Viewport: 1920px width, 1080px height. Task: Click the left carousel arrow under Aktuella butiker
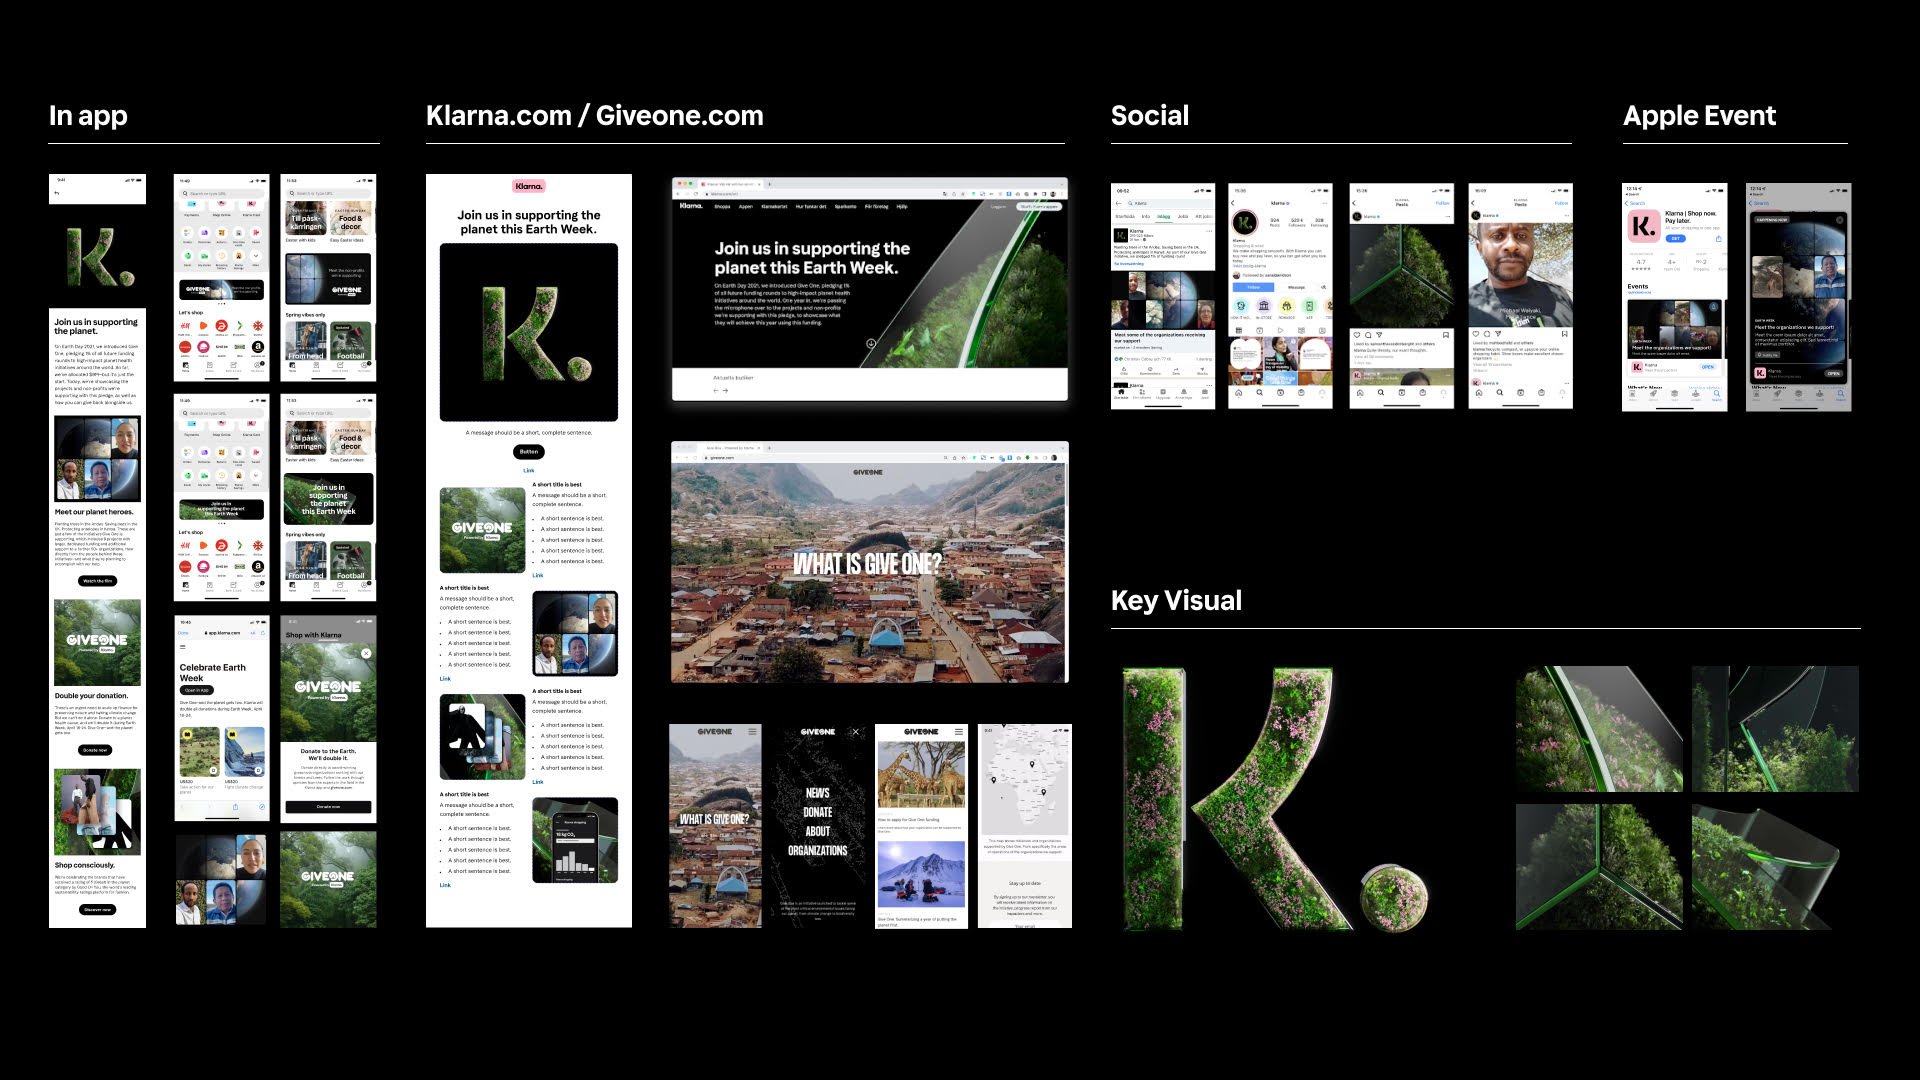pos(716,391)
